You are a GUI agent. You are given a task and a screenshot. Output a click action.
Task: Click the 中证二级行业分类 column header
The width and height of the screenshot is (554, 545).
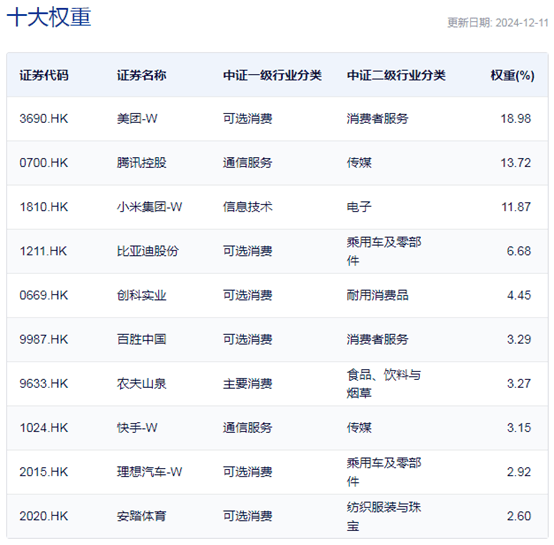[x=396, y=75]
